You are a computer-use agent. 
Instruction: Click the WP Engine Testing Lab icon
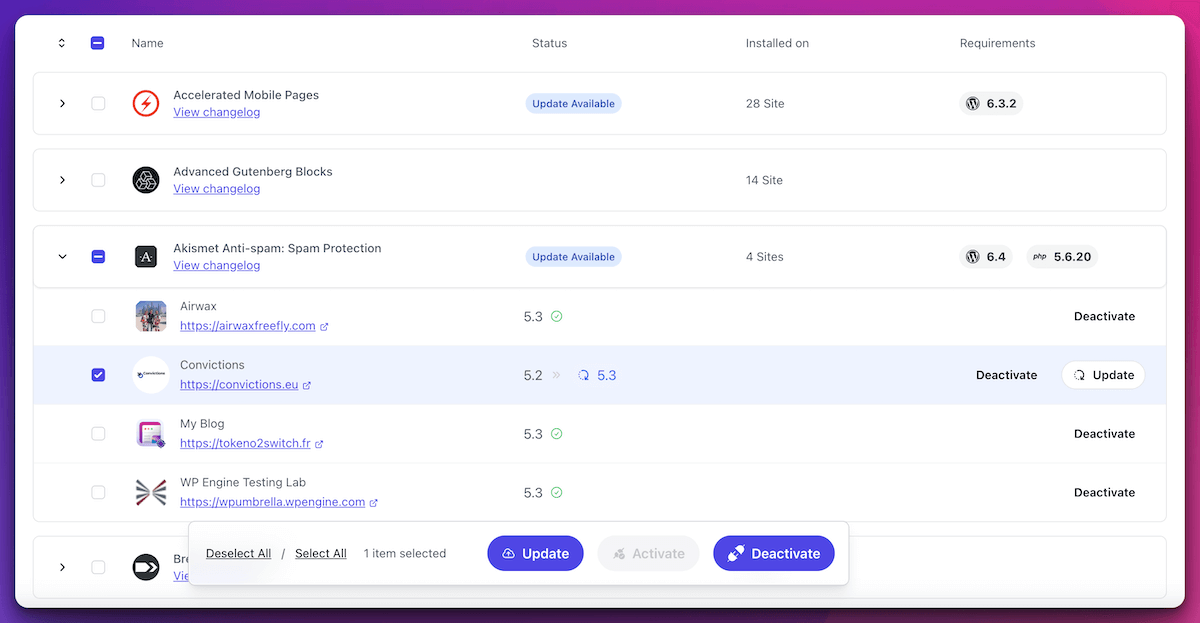click(x=151, y=492)
